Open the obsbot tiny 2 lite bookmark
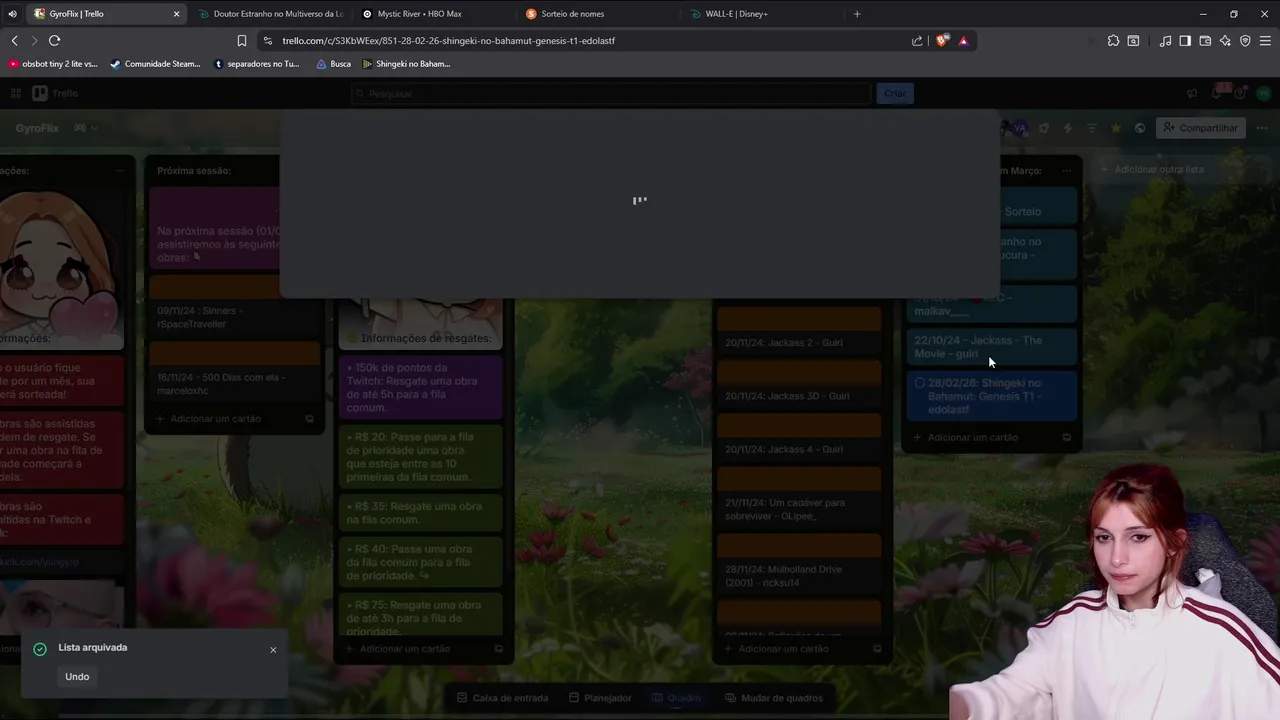The width and height of the screenshot is (1280, 720). pos(53,64)
